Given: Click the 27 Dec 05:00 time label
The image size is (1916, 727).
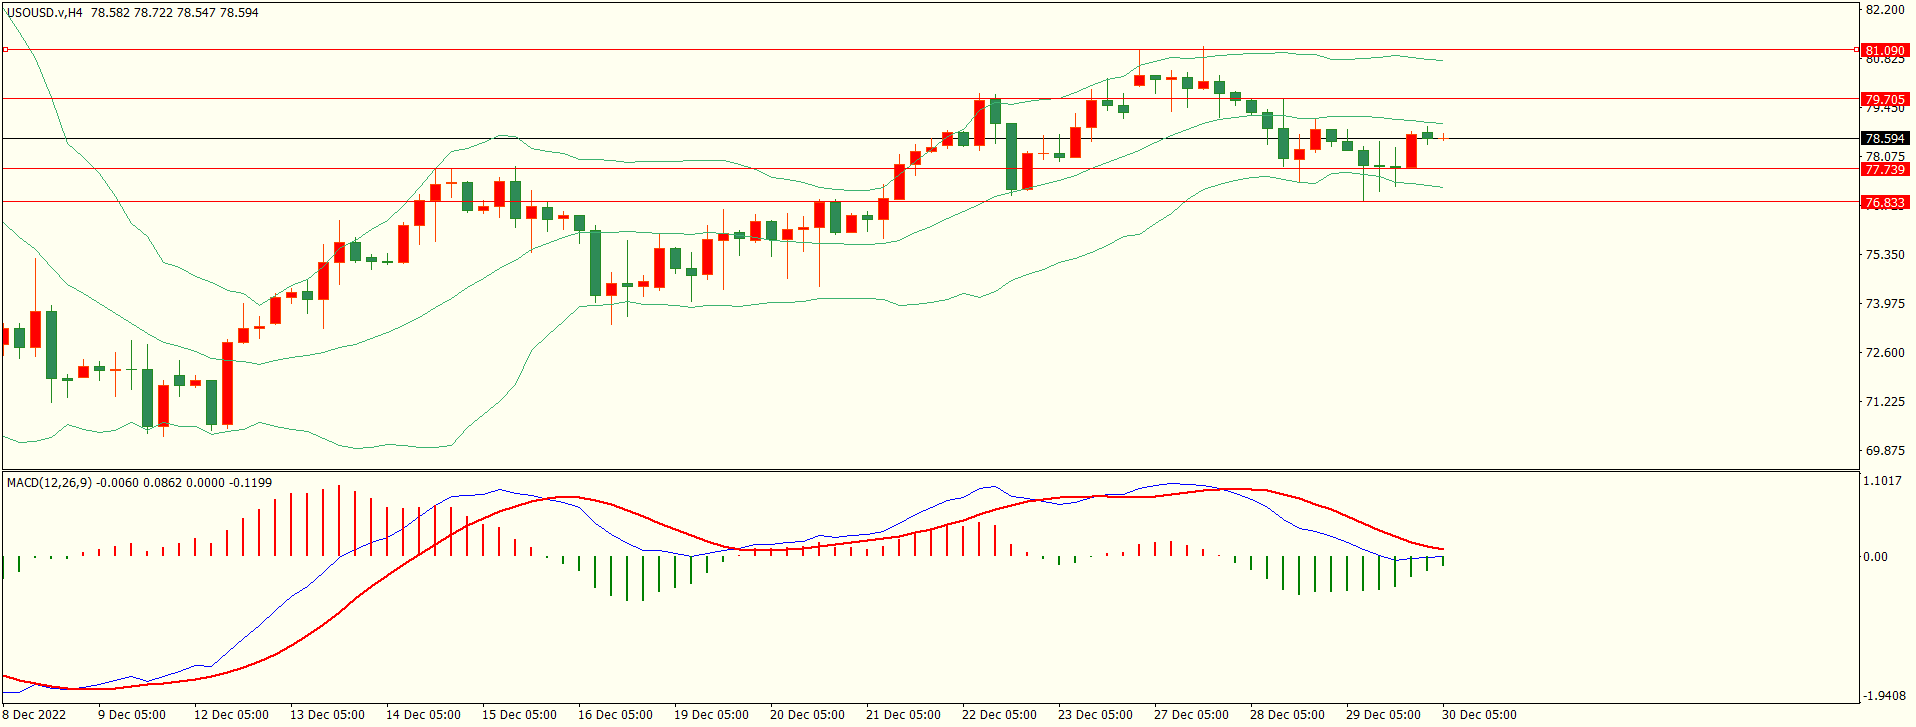Looking at the screenshot, I should pos(1191,715).
